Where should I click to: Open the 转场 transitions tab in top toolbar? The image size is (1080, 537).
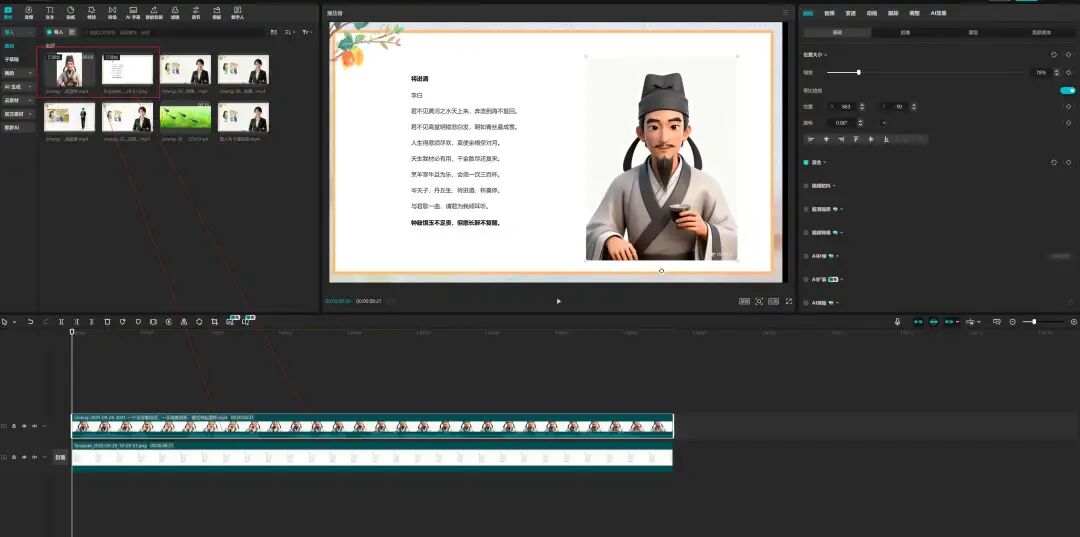pos(112,12)
